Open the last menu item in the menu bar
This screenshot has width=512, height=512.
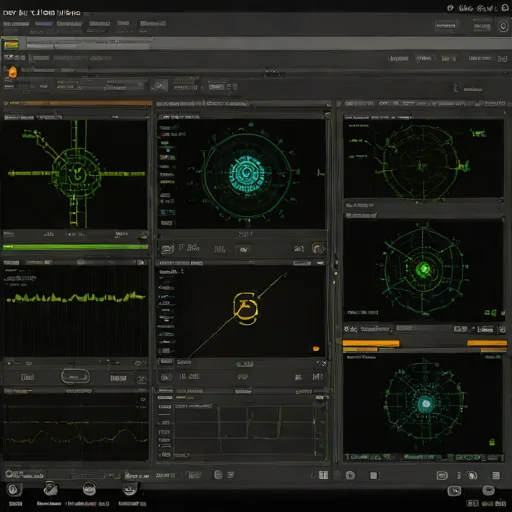pyautogui.click(x=153, y=23)
